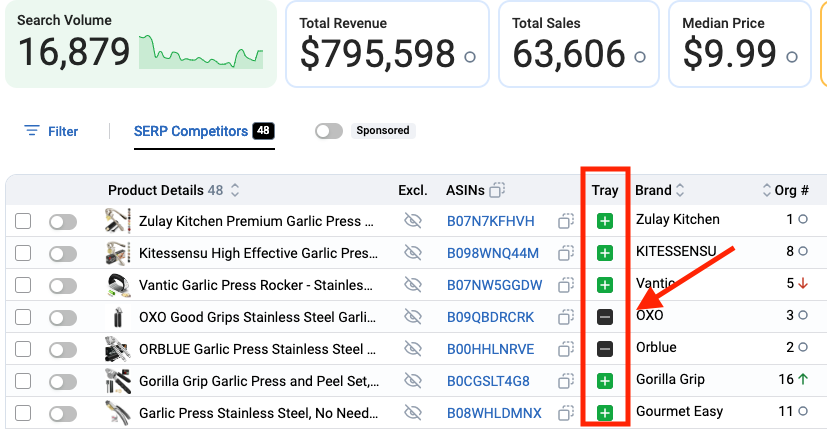This screenshot has height=429, width=827.
Task: Copy ASIN B07NW5GGDW
Action: pos(565,285)
